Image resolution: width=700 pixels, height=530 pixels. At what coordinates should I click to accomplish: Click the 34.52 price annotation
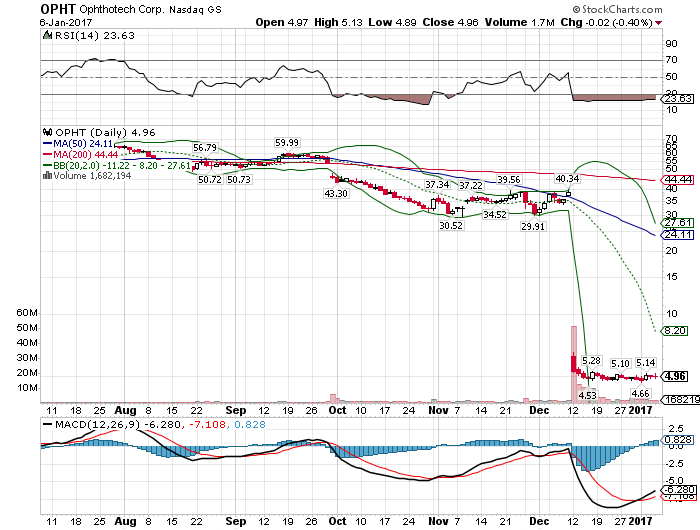pyautogui.click(x=495, y=214)
